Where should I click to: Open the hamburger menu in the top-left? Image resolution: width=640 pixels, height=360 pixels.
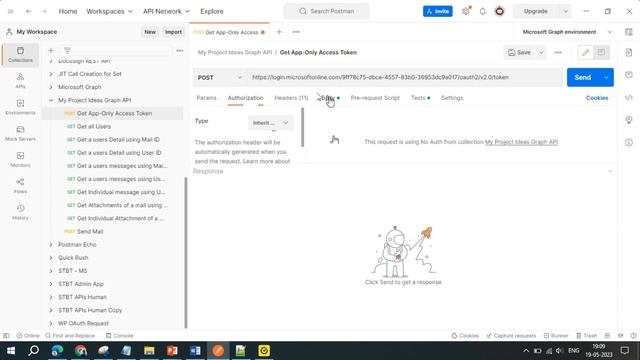[11, 11]
